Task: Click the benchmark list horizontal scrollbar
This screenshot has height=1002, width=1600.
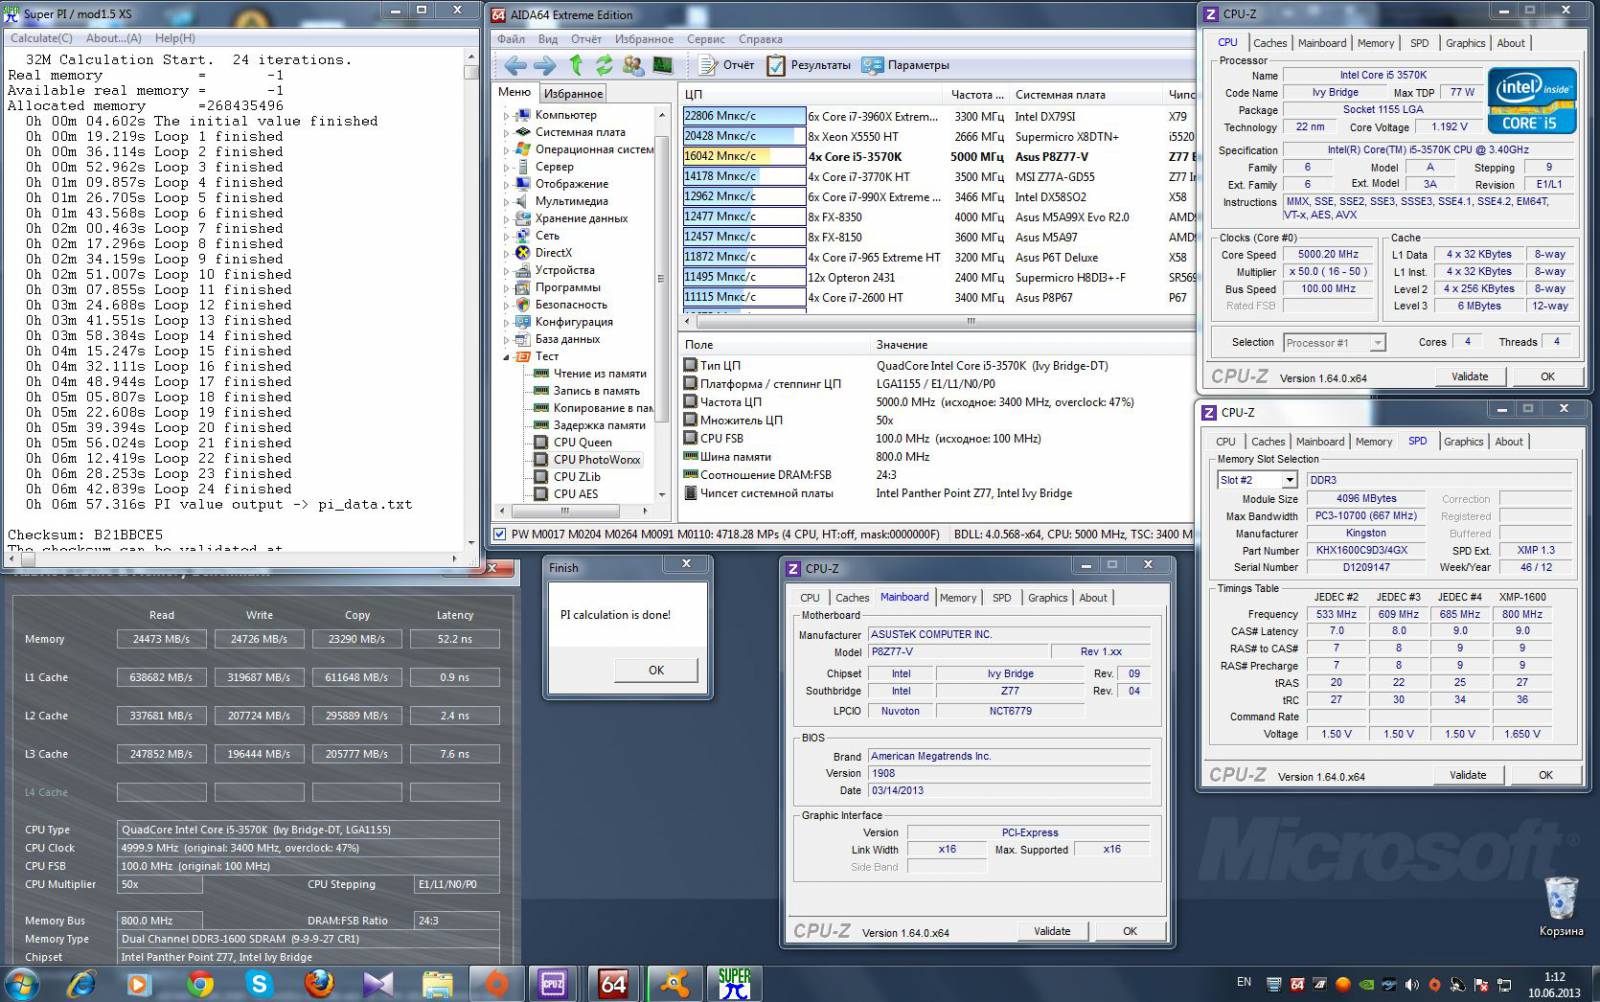Action: [937, 321]
